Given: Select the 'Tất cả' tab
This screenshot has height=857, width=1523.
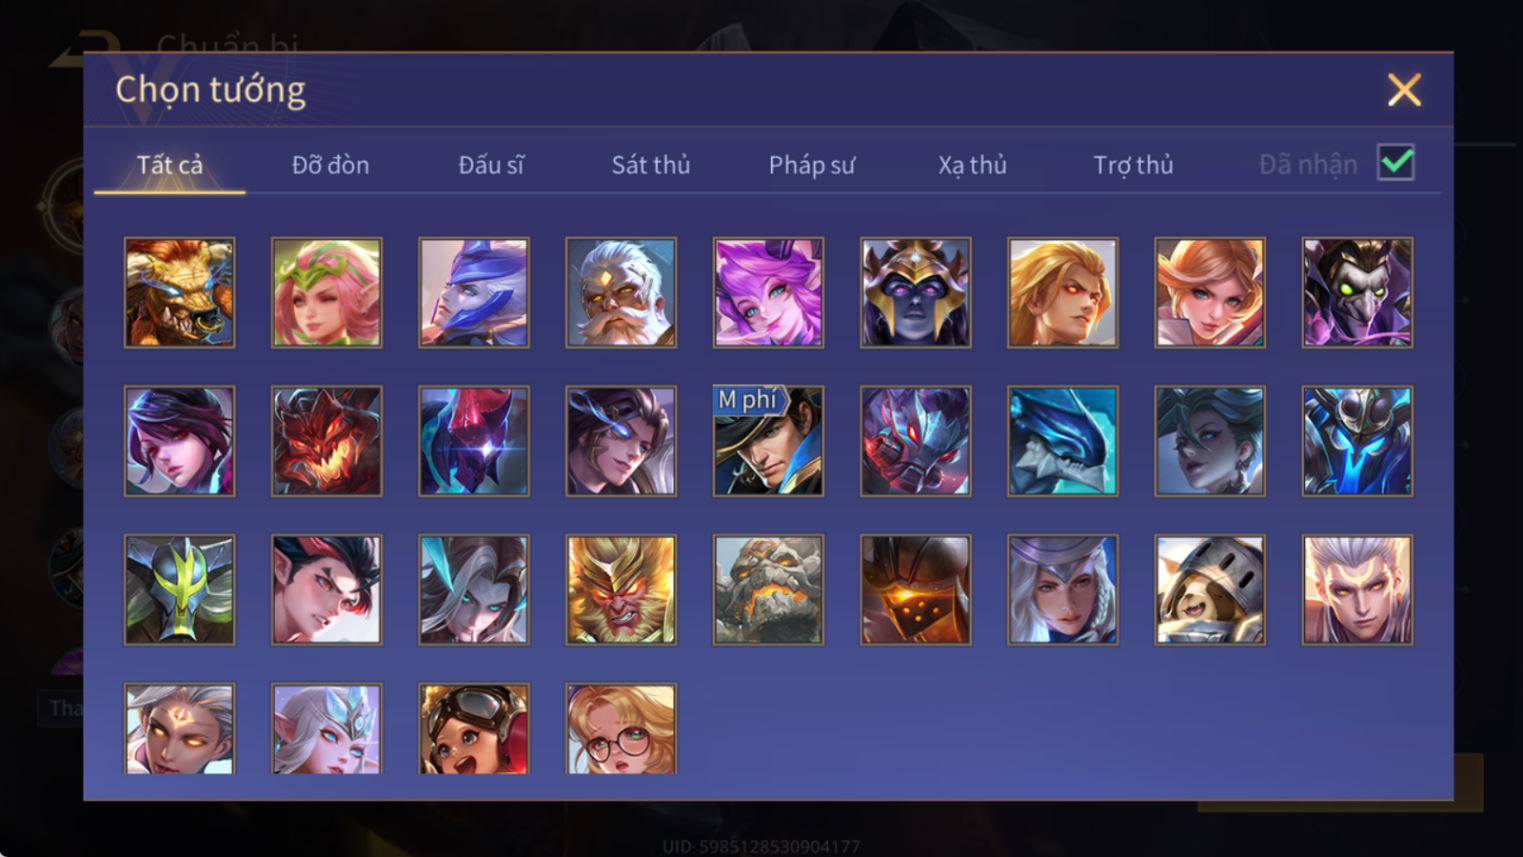Looking at the screenshot, I should point(169,165).
